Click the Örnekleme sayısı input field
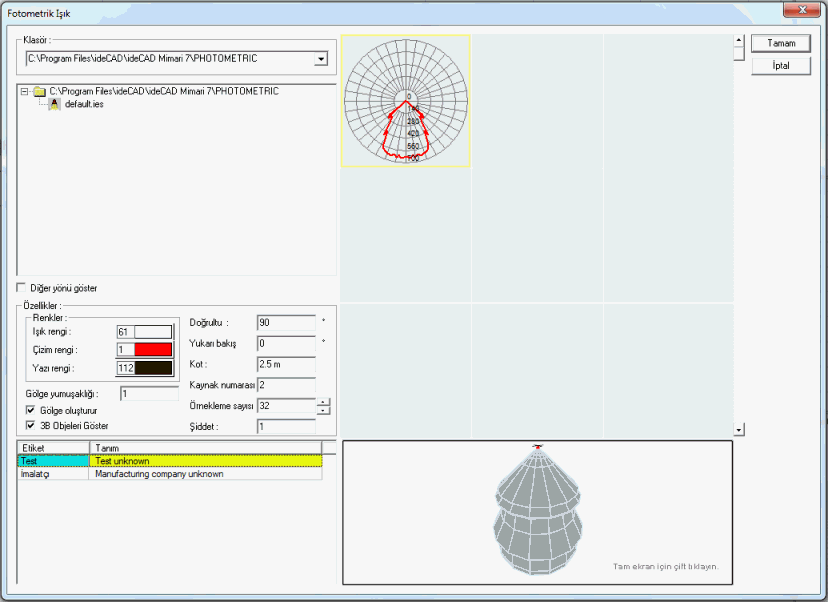Viewport: 828px width, 602px height. (x=286, y=406)
